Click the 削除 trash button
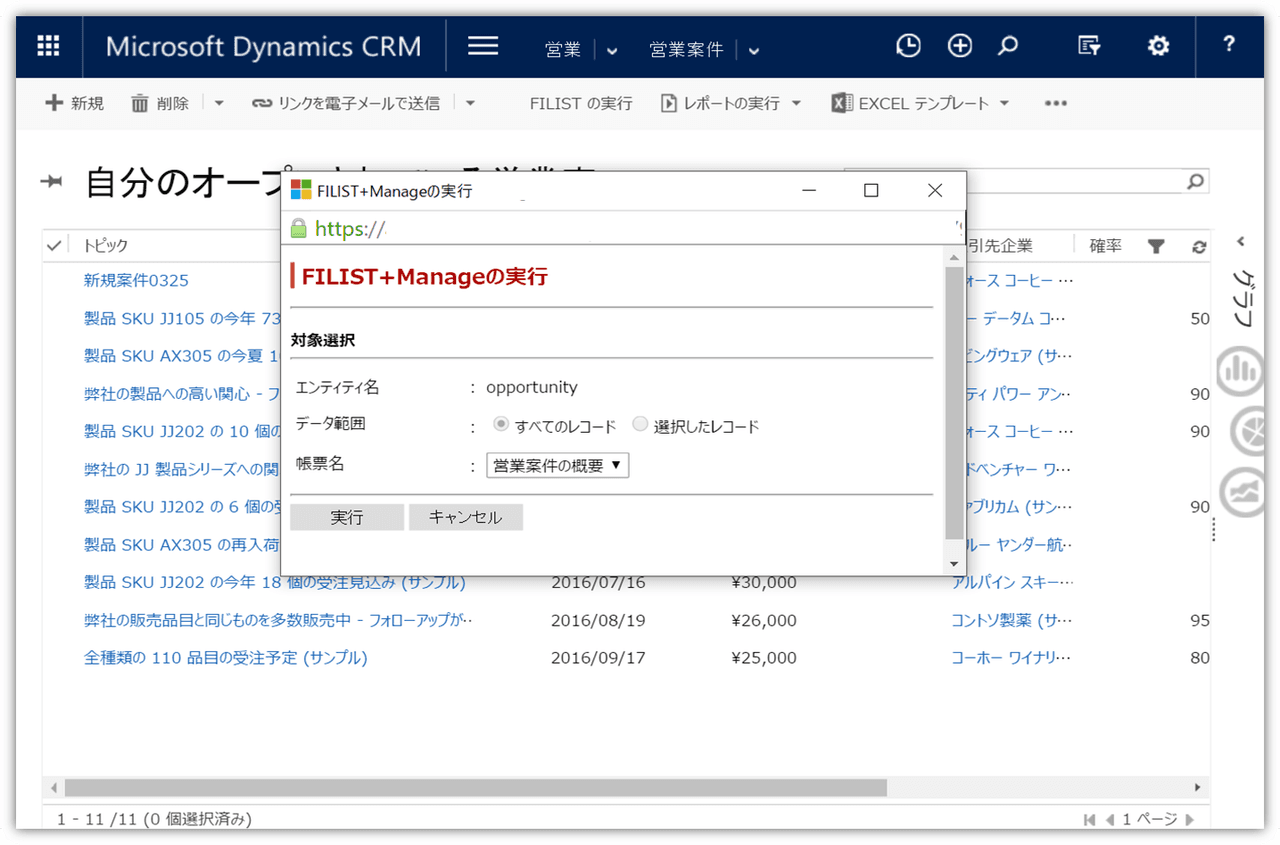This screenshot has height=845, width=1280. (160, 103)
